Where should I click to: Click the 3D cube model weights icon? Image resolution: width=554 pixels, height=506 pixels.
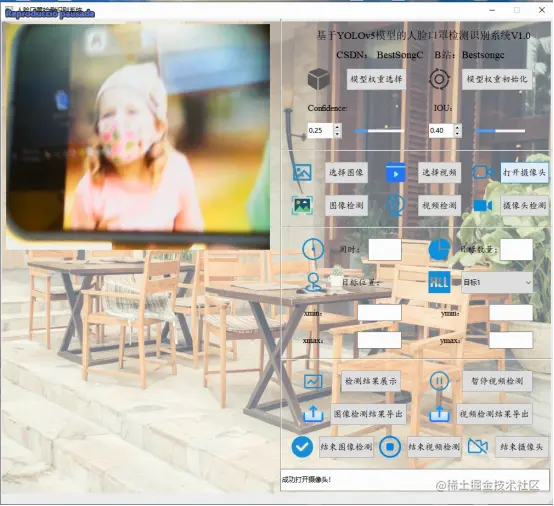tap(318, 79)
